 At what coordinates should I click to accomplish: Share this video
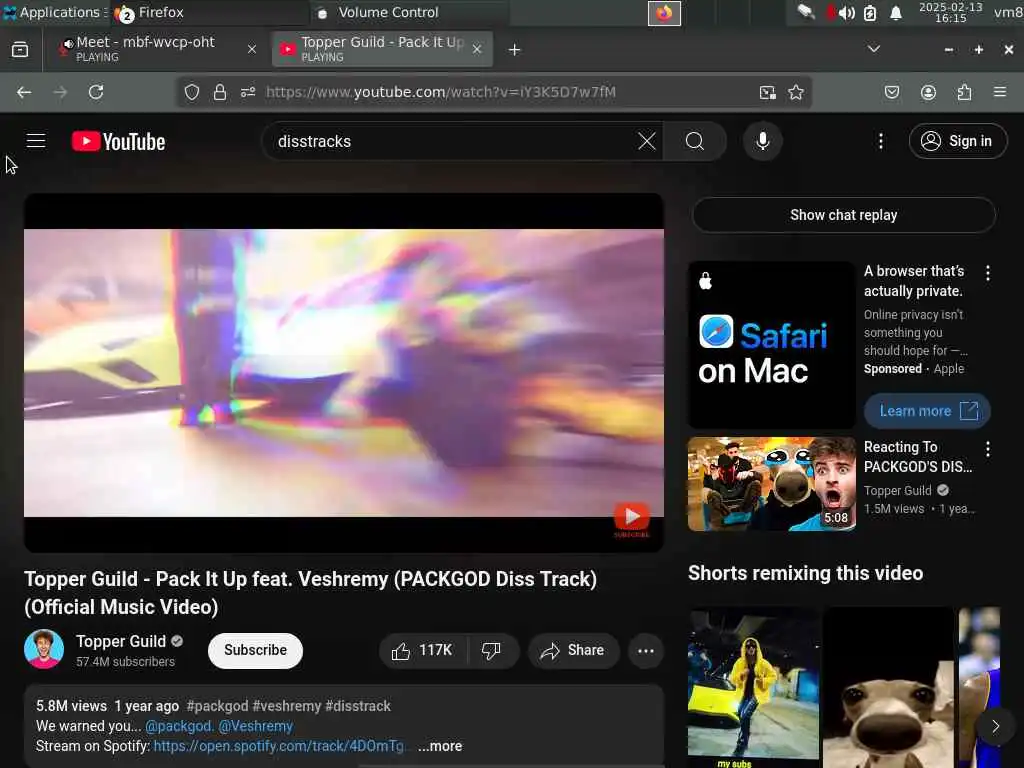[573, 650]
